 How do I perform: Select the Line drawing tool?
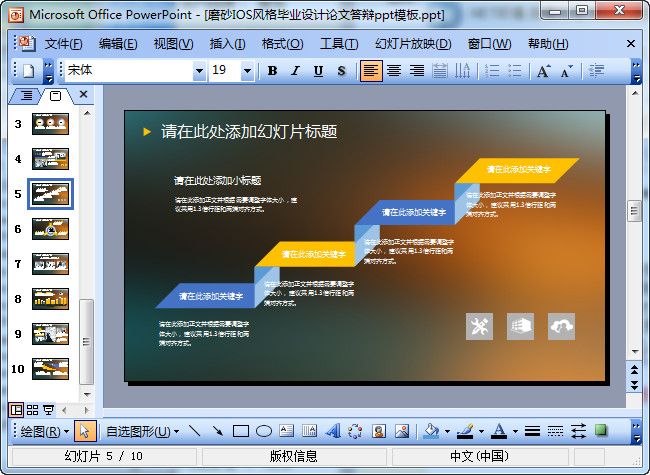click(x=194, y=431)
